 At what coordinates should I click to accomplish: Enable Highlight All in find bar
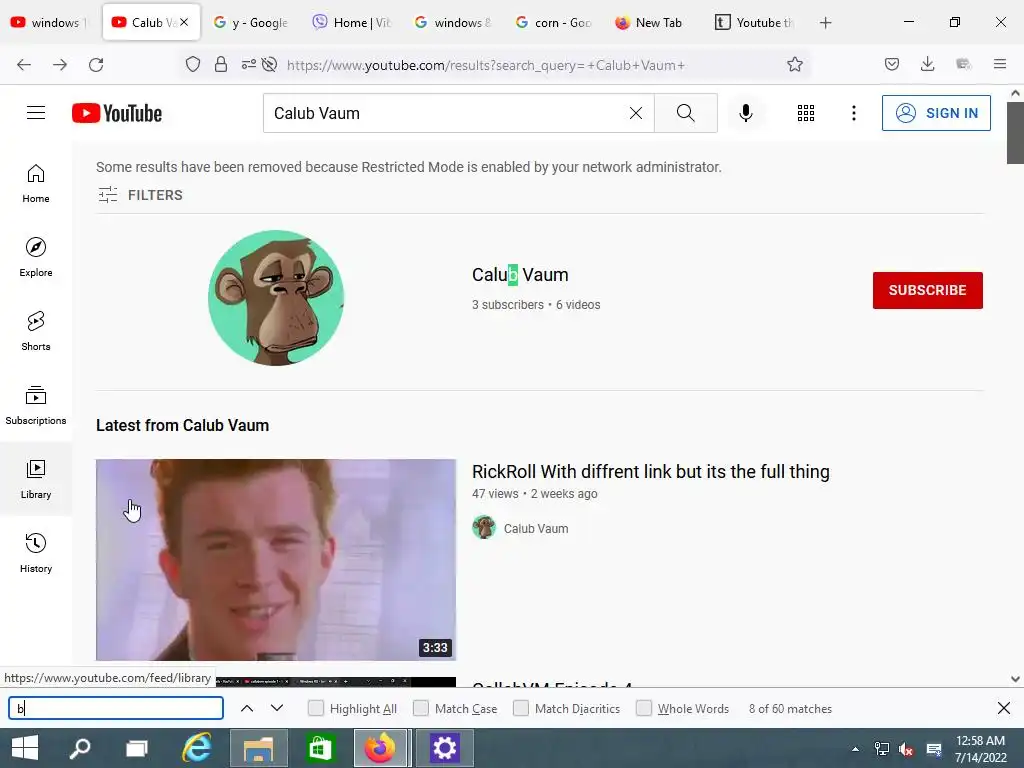pos(315,709)
